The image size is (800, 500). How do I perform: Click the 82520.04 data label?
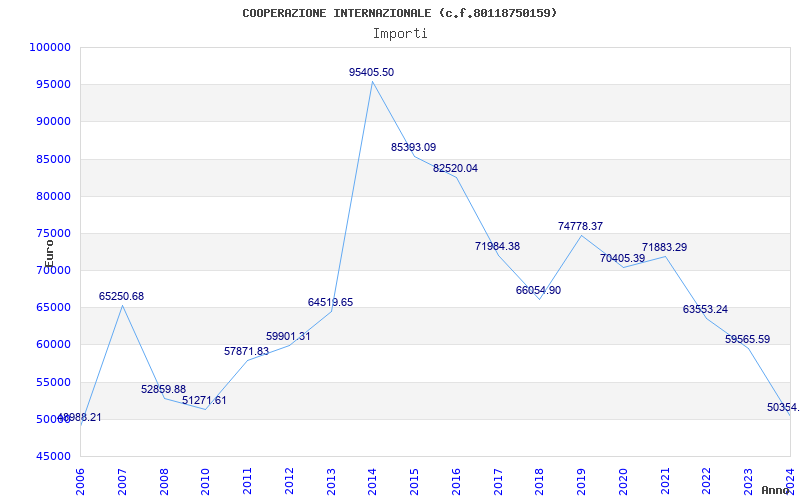[x=455, y=168]
